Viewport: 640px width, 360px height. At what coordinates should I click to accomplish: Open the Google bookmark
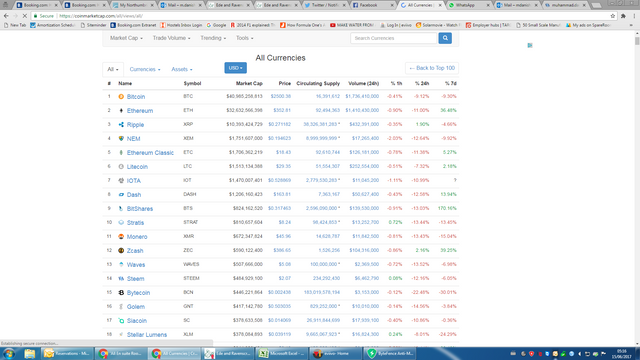[216, 25]
